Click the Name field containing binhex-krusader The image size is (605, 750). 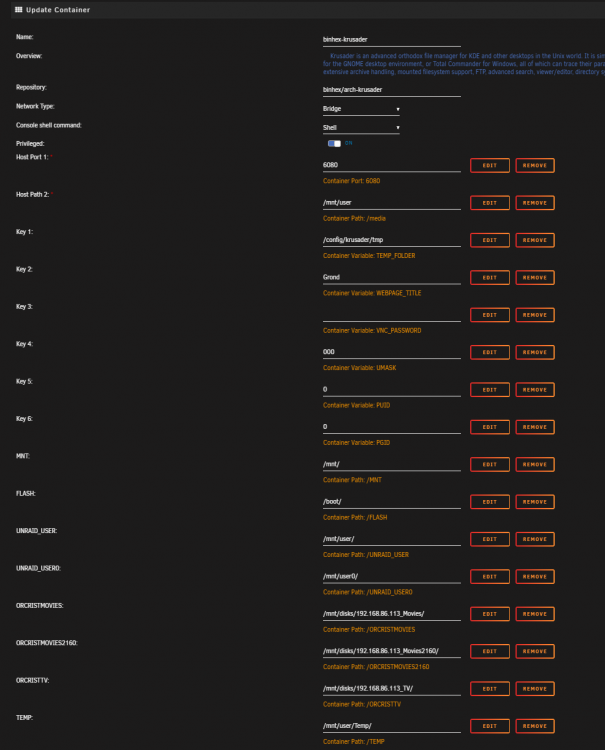(392, 40)
